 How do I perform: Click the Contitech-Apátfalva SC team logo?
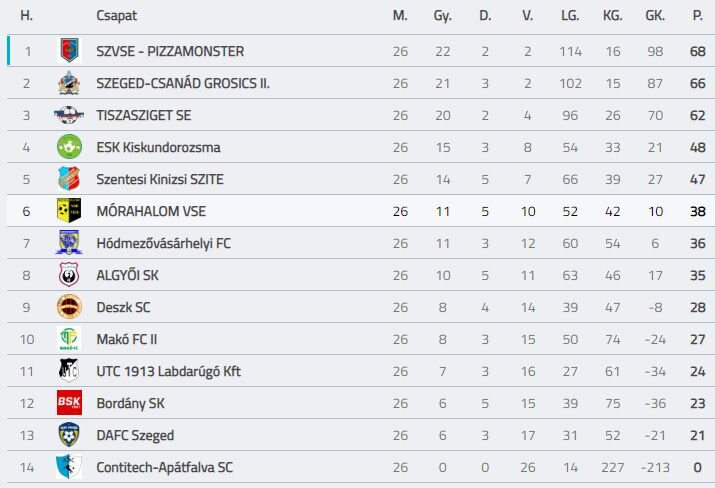(69, 467)
